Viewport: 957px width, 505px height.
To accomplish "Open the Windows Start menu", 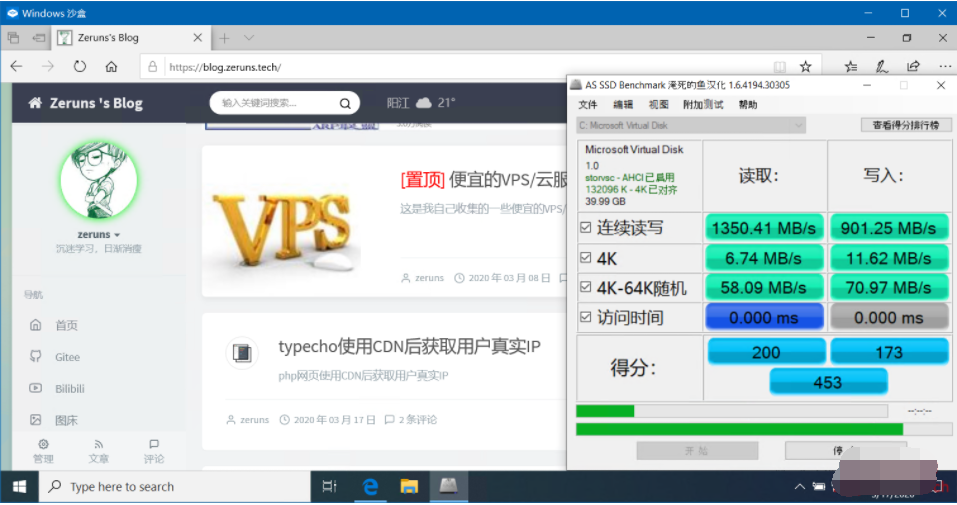I will click(x=19, y=487).
